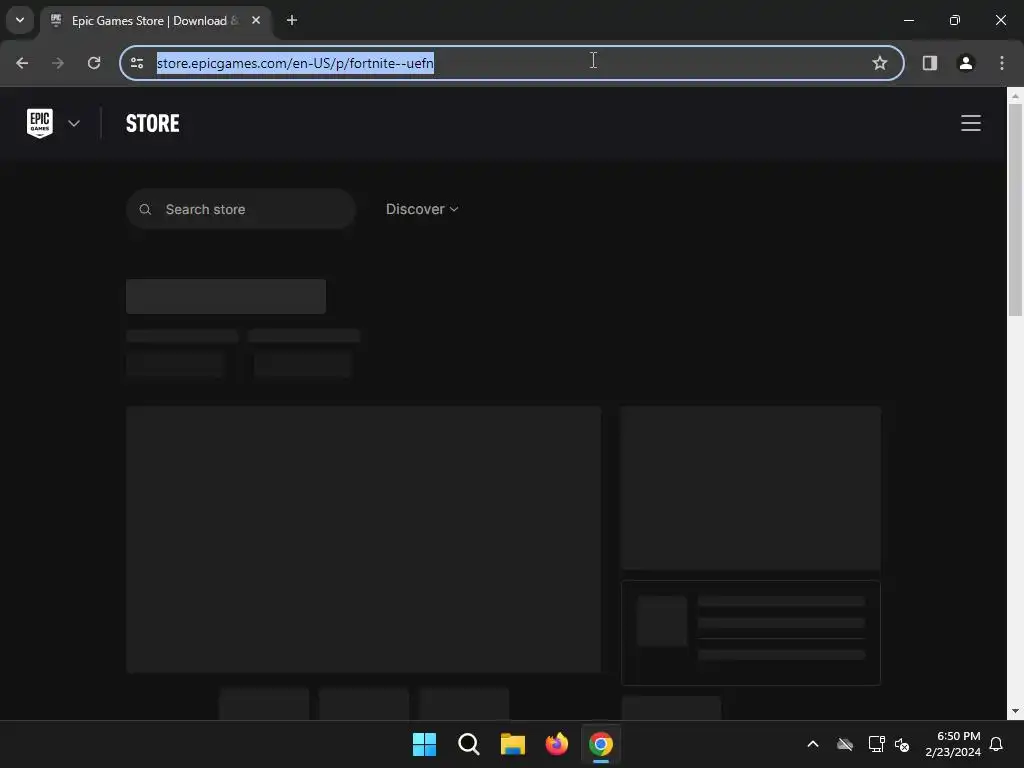Open the tab search dropdown arrow
Image resolution: width=1024 pixels, height=768 pixels.
coord(20,20)
